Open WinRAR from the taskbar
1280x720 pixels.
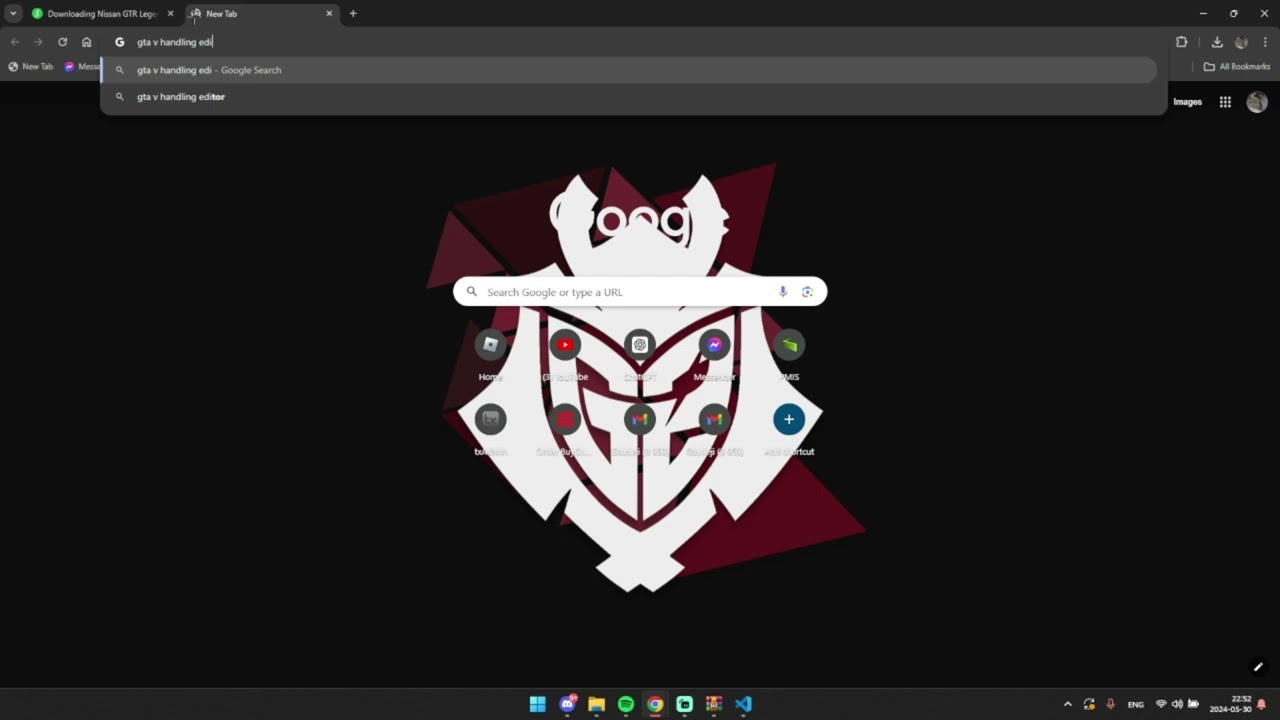pyautogui.click(x=714, y=704)
